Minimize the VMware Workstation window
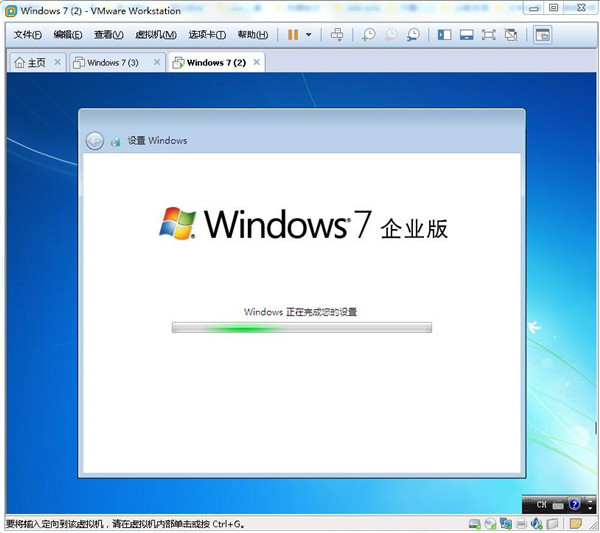This screenshot has height=533, width=600. (x=534, y=8)
